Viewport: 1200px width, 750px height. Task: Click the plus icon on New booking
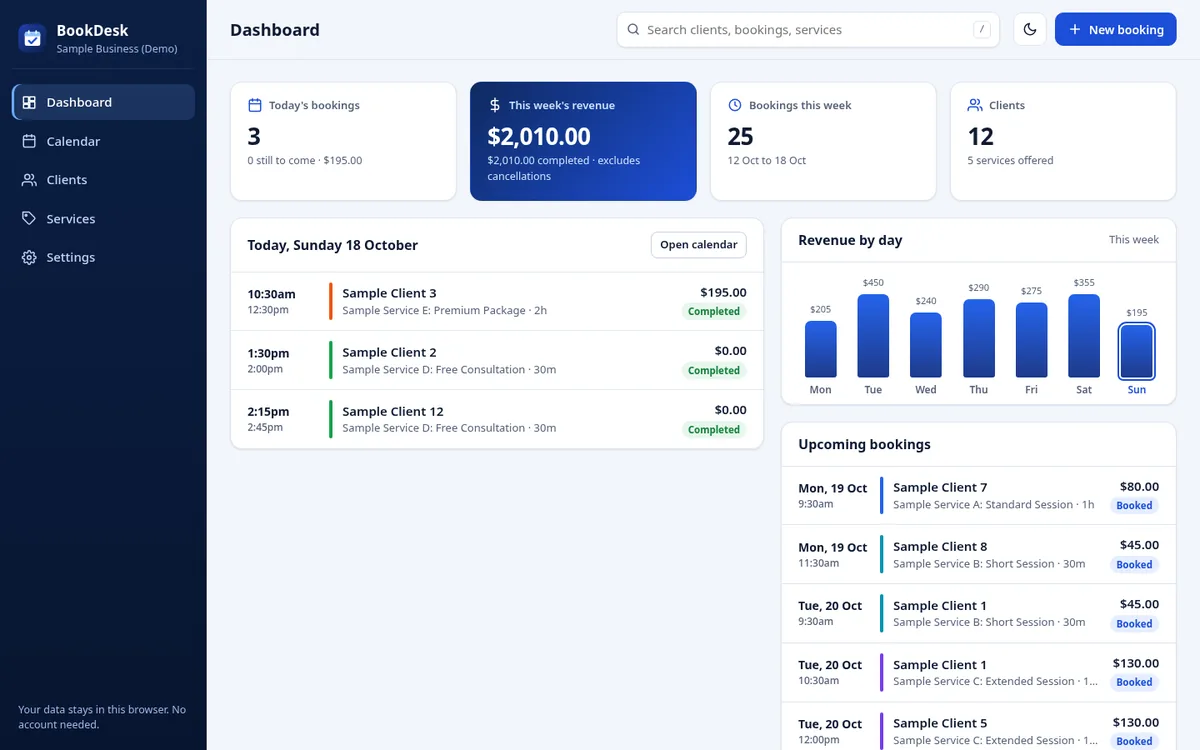pyautogui.click(x=1075, y=30)
